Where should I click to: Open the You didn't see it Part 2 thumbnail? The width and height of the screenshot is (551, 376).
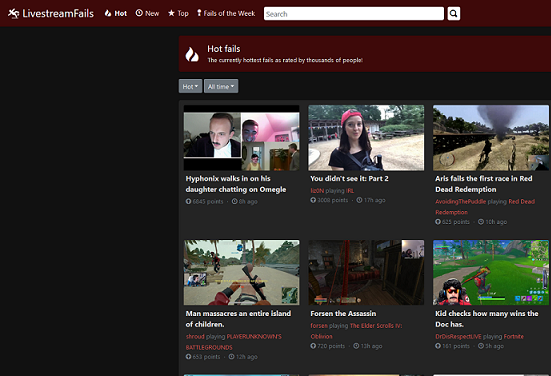point(366,138)
